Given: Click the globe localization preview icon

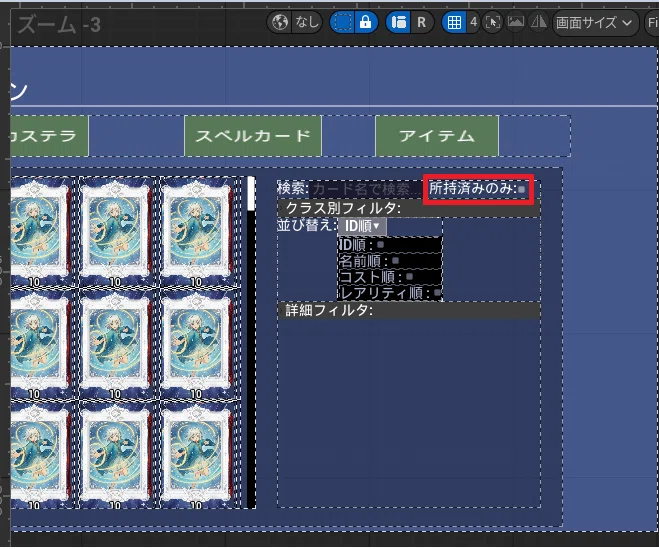Looking at the screenshot, I should click(280, 22).
